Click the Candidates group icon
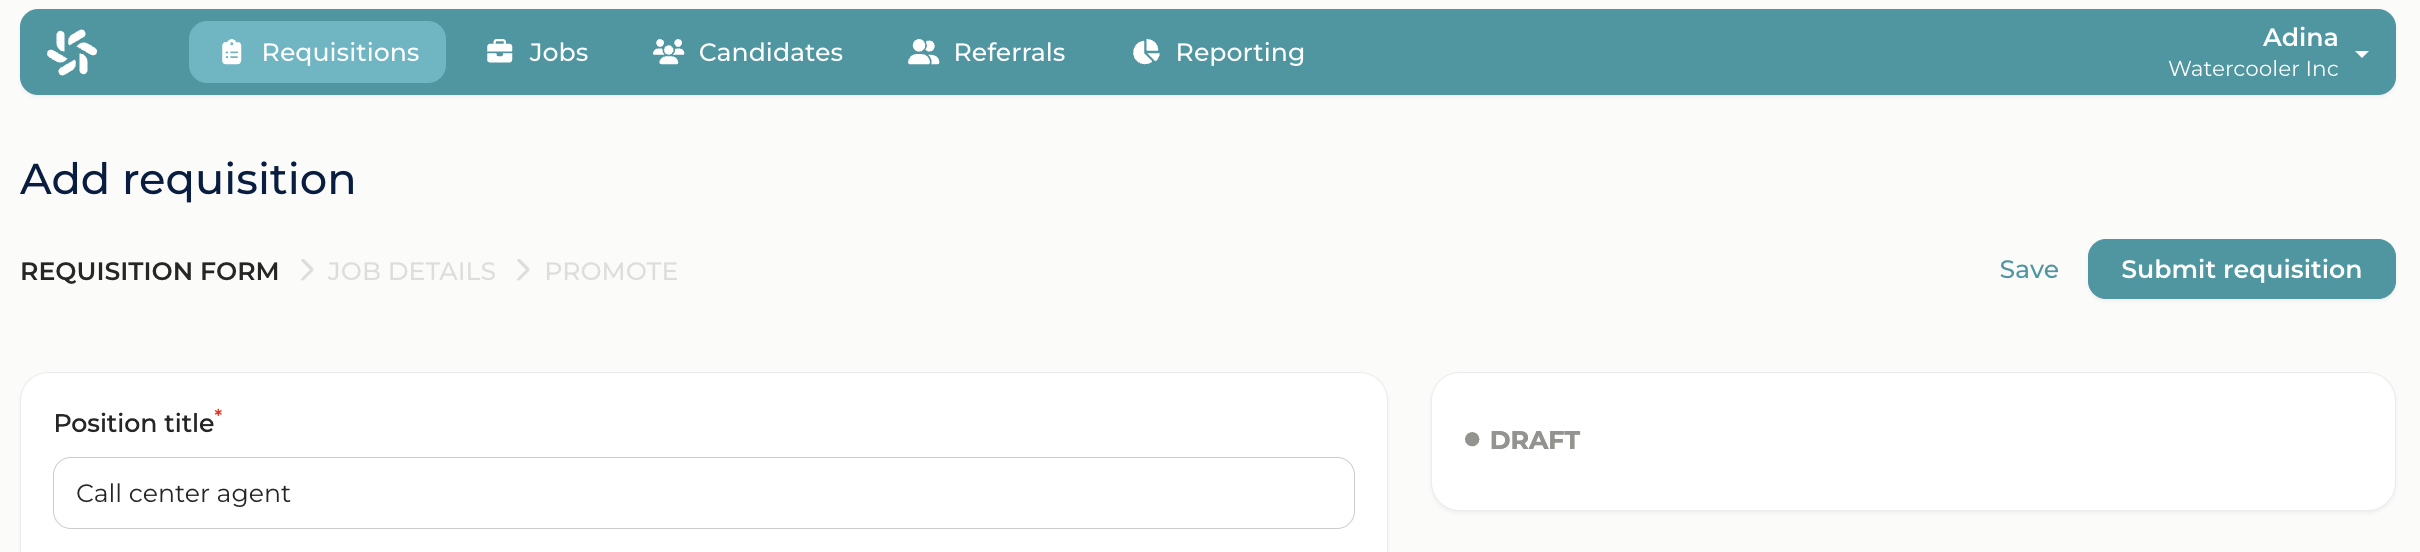2420x552 pixels. (x=668, y=52)
